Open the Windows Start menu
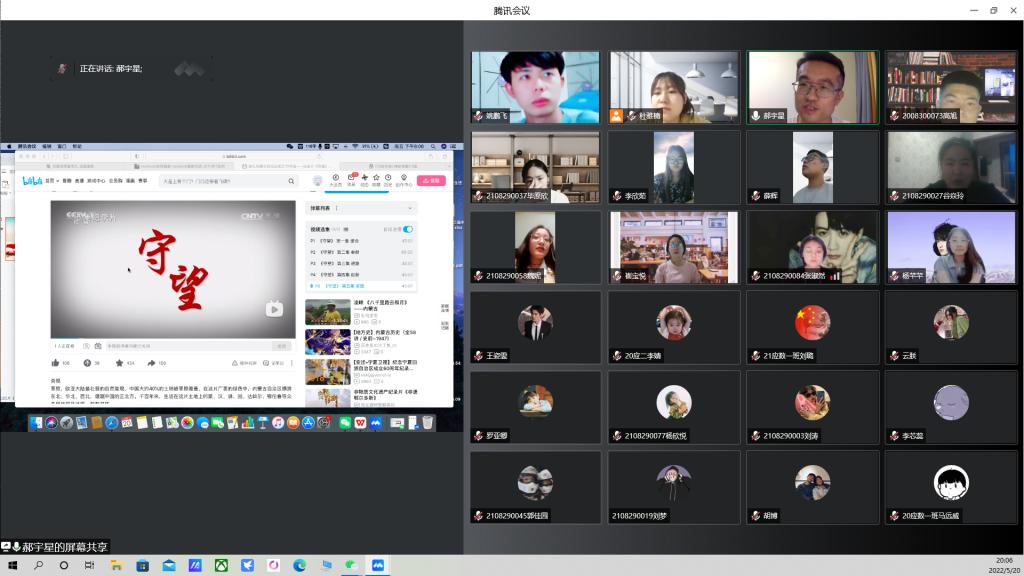The image size is (1024, 576). [12, 566]
